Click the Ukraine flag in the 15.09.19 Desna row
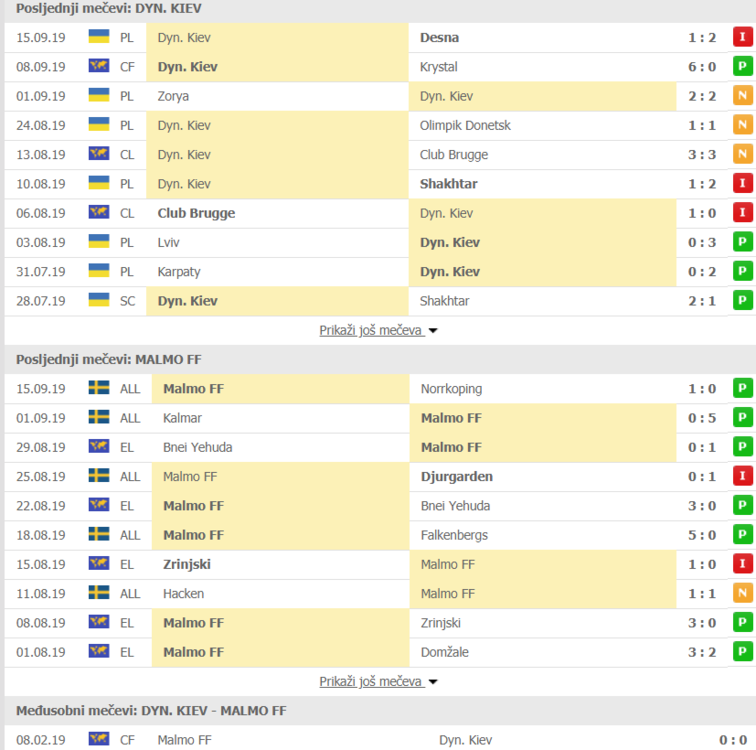The height and width of the screenshot is (750, 756). pyautogui.click(x=99, y=37)
